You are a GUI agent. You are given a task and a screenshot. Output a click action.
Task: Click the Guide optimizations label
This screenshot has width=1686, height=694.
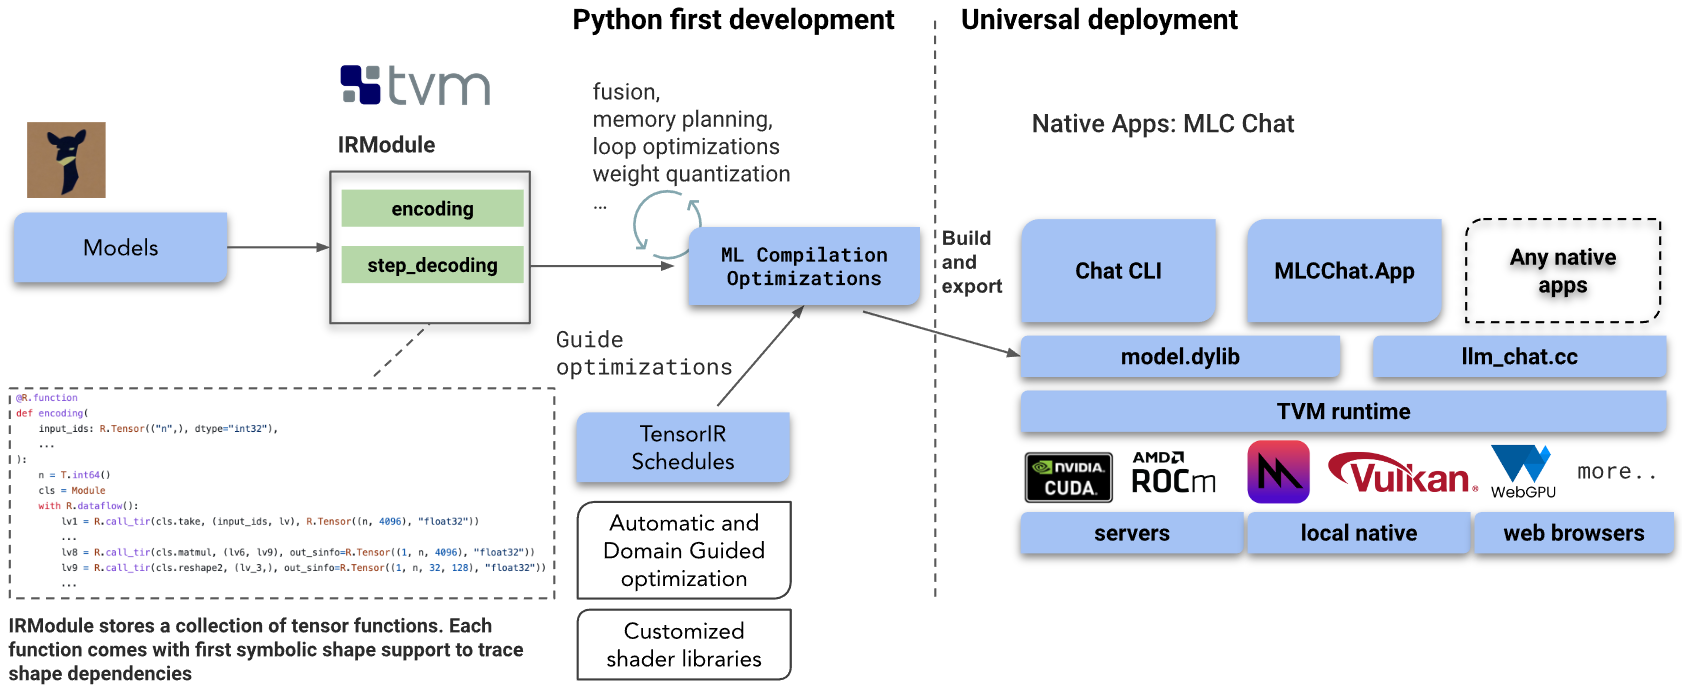(x=644, y=354)
